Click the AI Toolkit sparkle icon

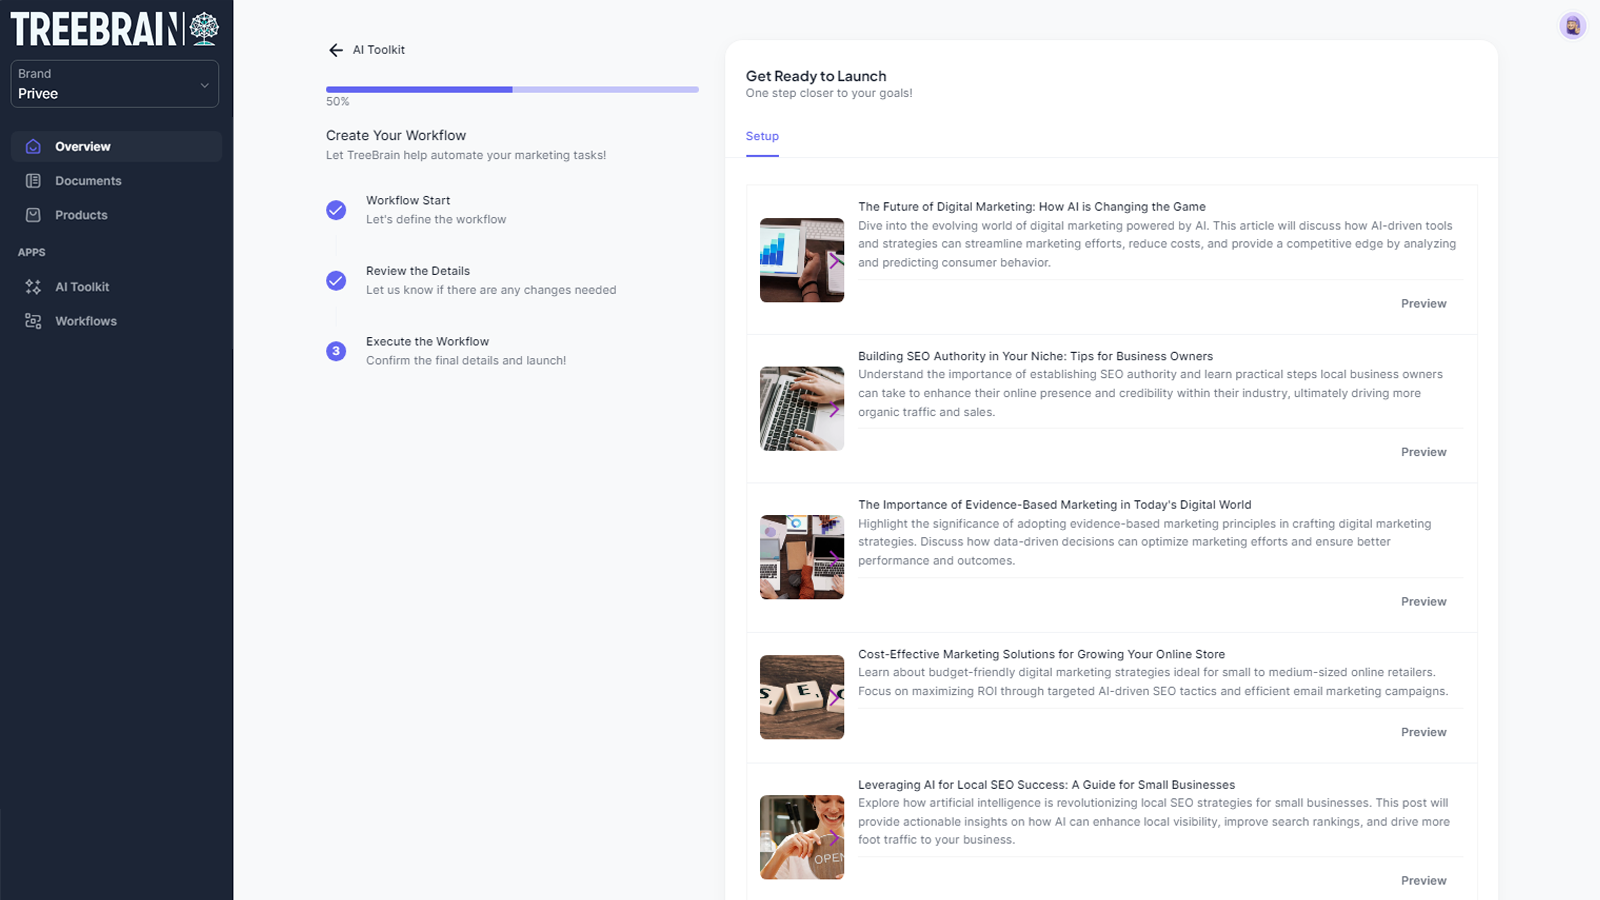coord(33,287)
